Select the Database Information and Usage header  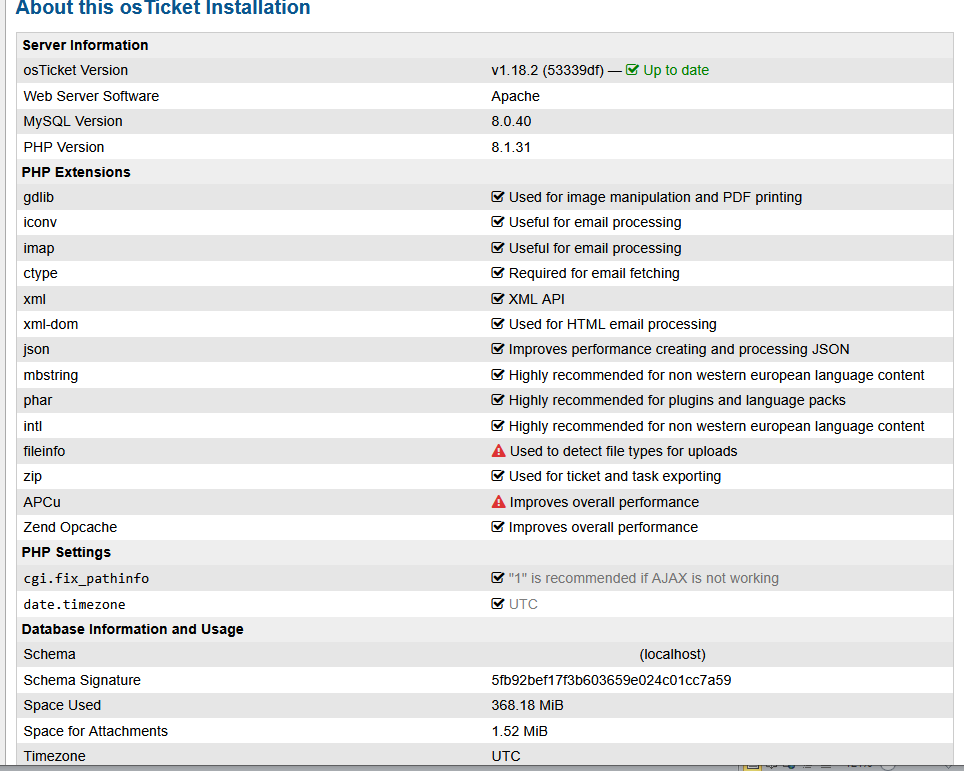[x=132, y=629]
